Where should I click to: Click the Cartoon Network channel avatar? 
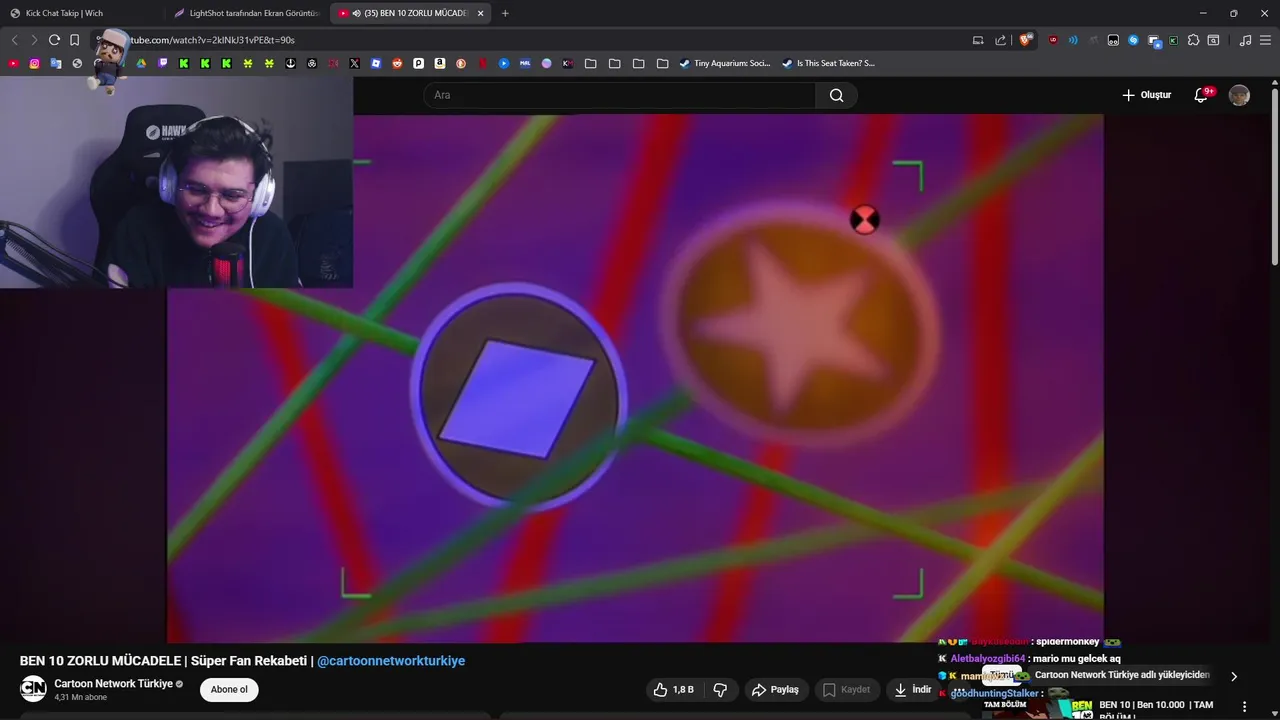click(x=33, y=689)
